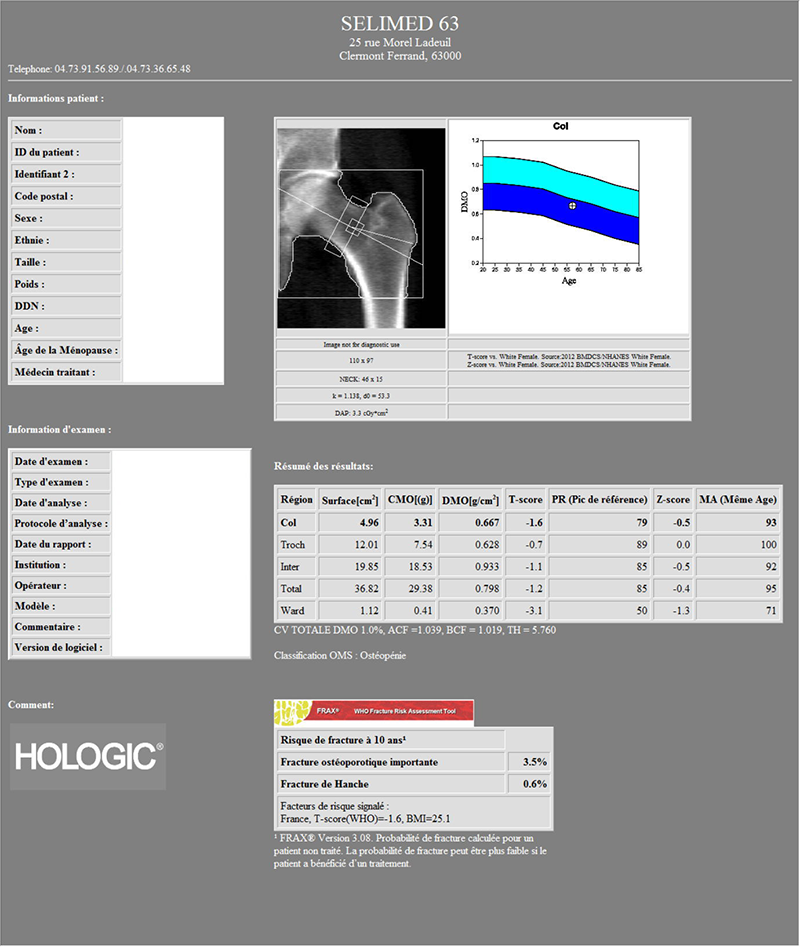This screenshot has height=947, width=800.
Task: Click the Commentaire field in exam information
Action: [180, 627]
